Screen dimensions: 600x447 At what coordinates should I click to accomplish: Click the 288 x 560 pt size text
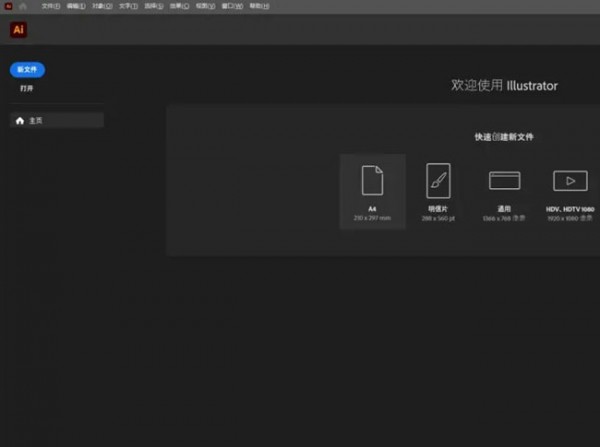pyautogui.click(x=438, y=219)
